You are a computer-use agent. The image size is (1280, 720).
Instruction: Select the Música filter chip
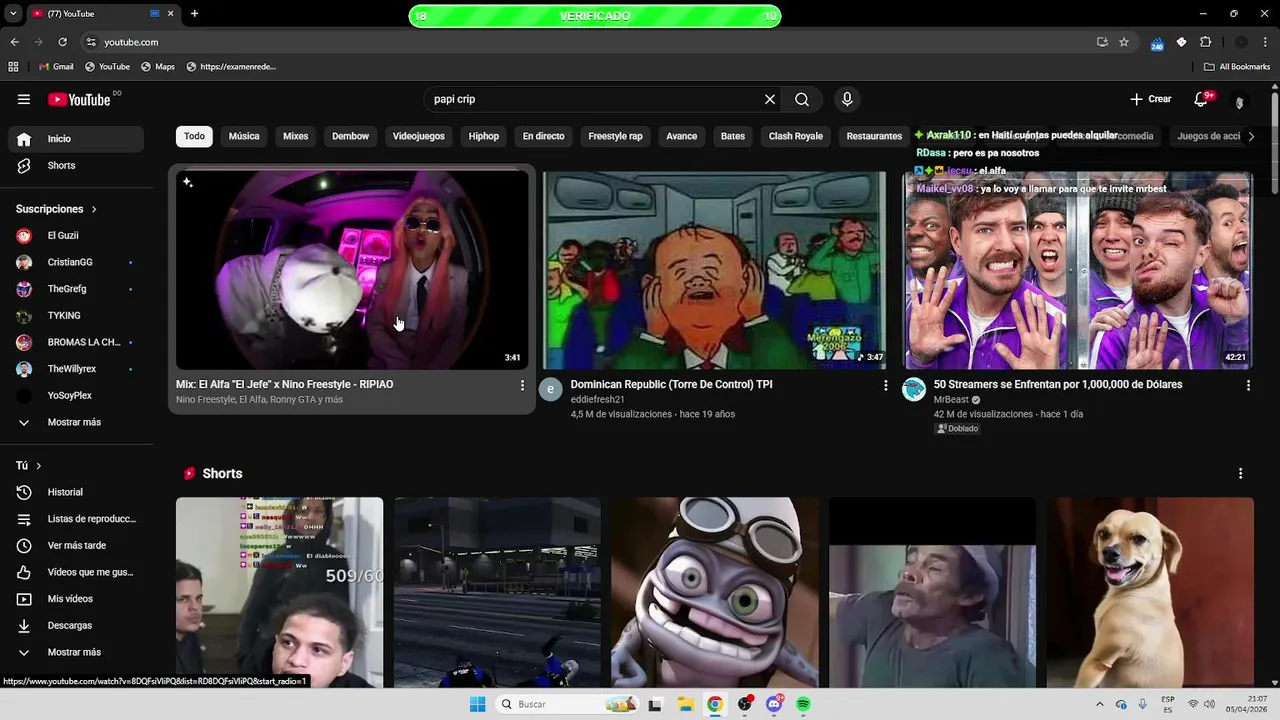pos(244,136)
